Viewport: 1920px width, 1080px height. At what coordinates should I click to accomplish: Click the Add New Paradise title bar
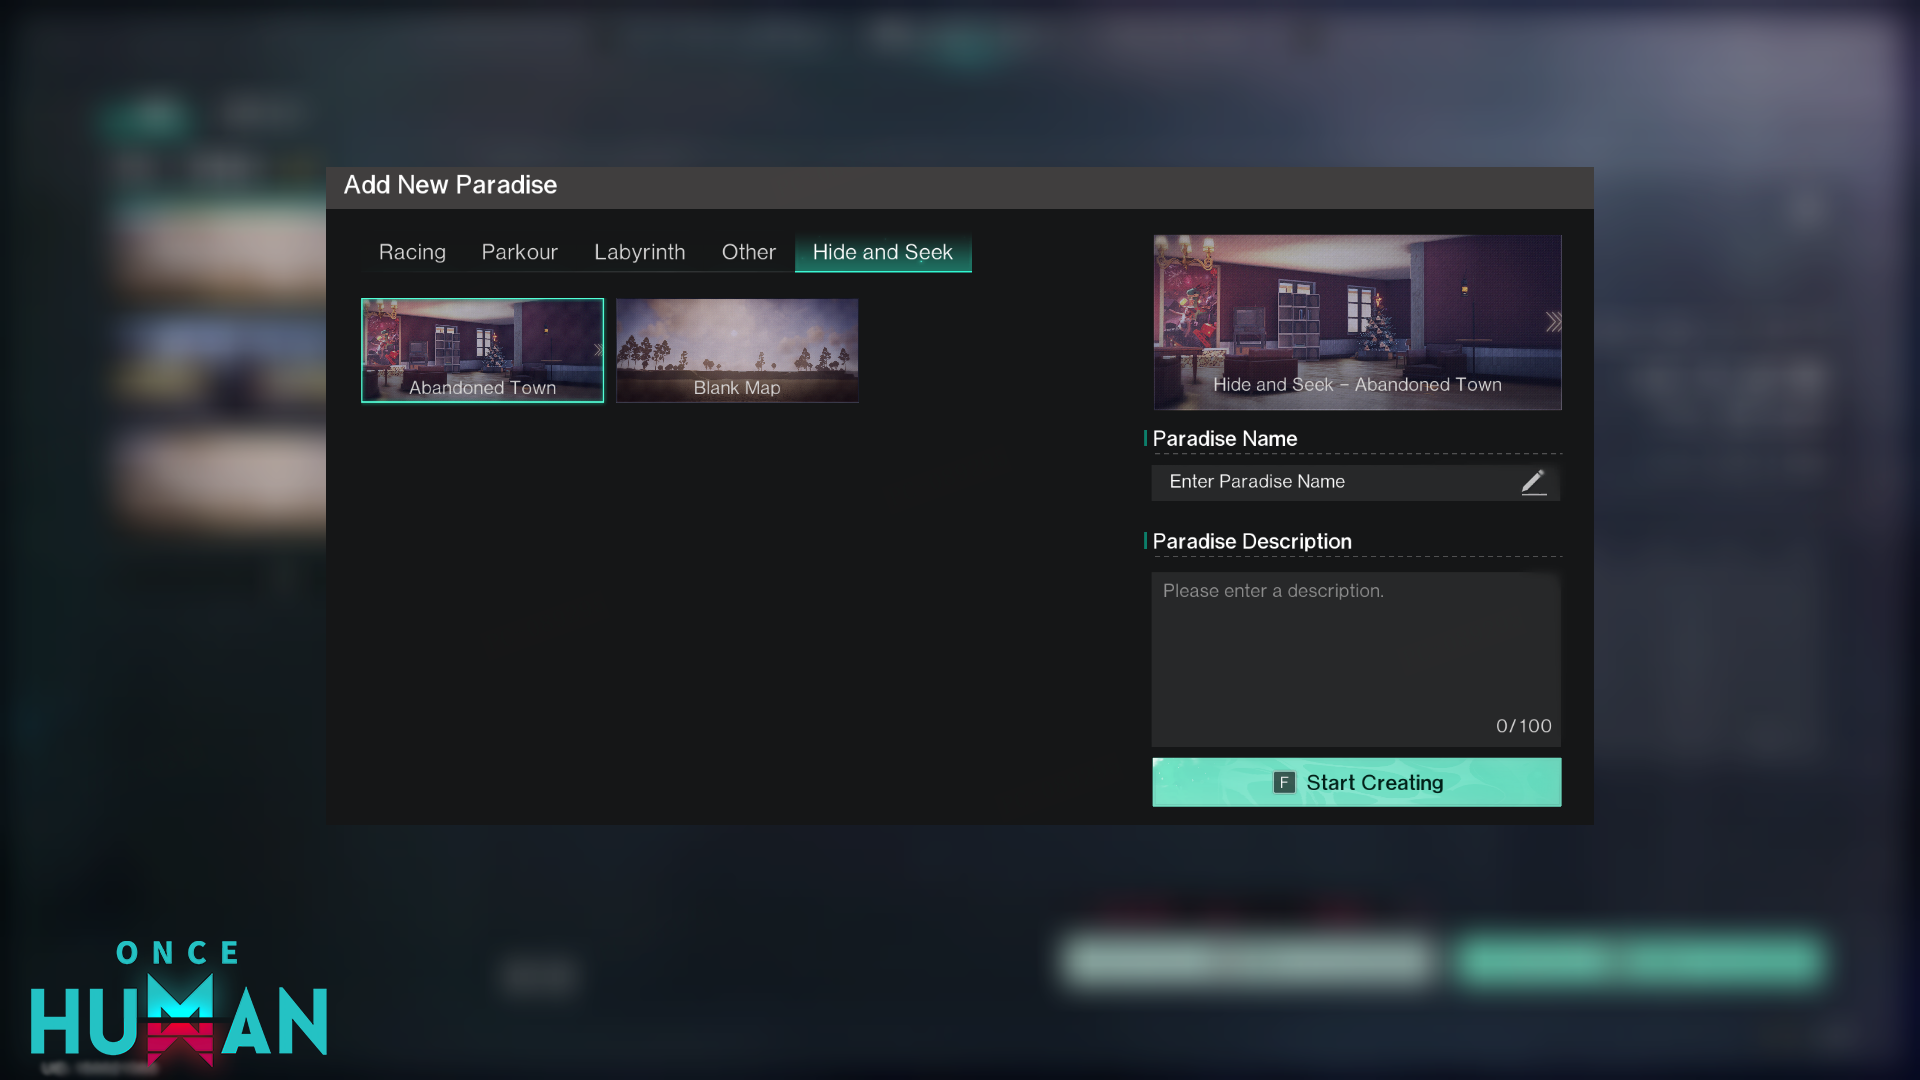(451, 184)
